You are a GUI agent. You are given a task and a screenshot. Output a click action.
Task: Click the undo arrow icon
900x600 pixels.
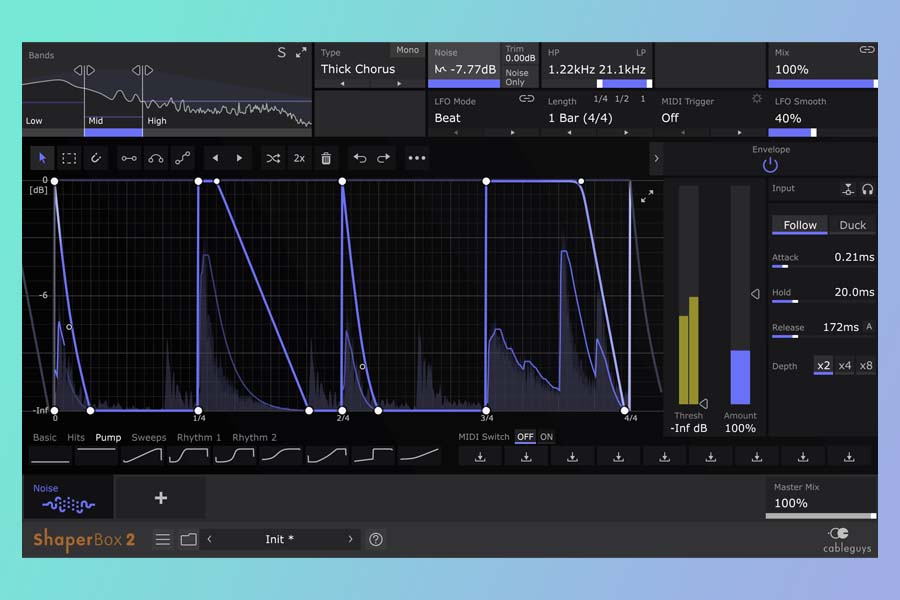(360, 158)
